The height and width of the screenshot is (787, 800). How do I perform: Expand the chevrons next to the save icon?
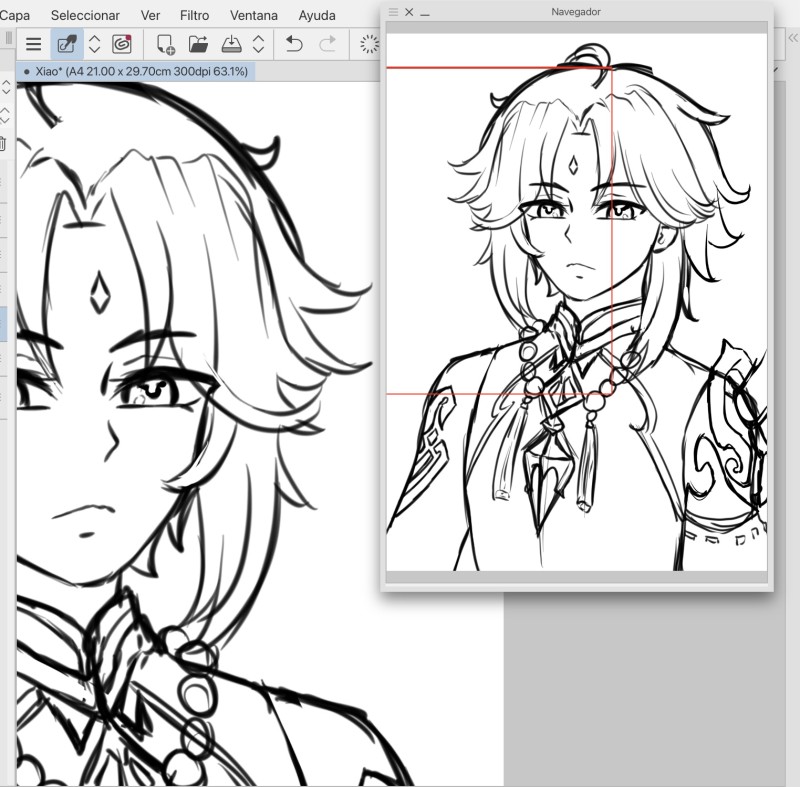tap(259, 44)
